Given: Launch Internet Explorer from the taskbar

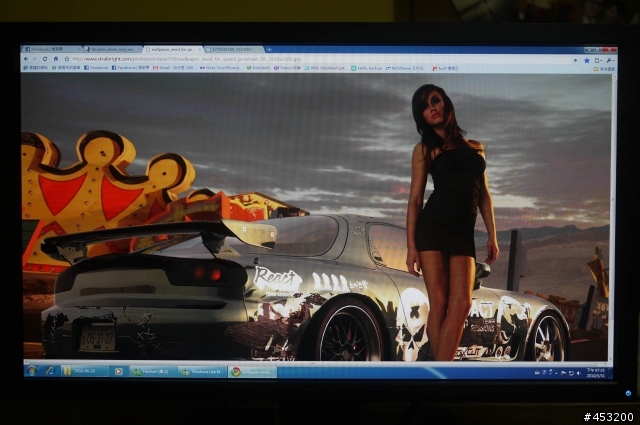Looking at the screenshot, I should tap(51, 371).
